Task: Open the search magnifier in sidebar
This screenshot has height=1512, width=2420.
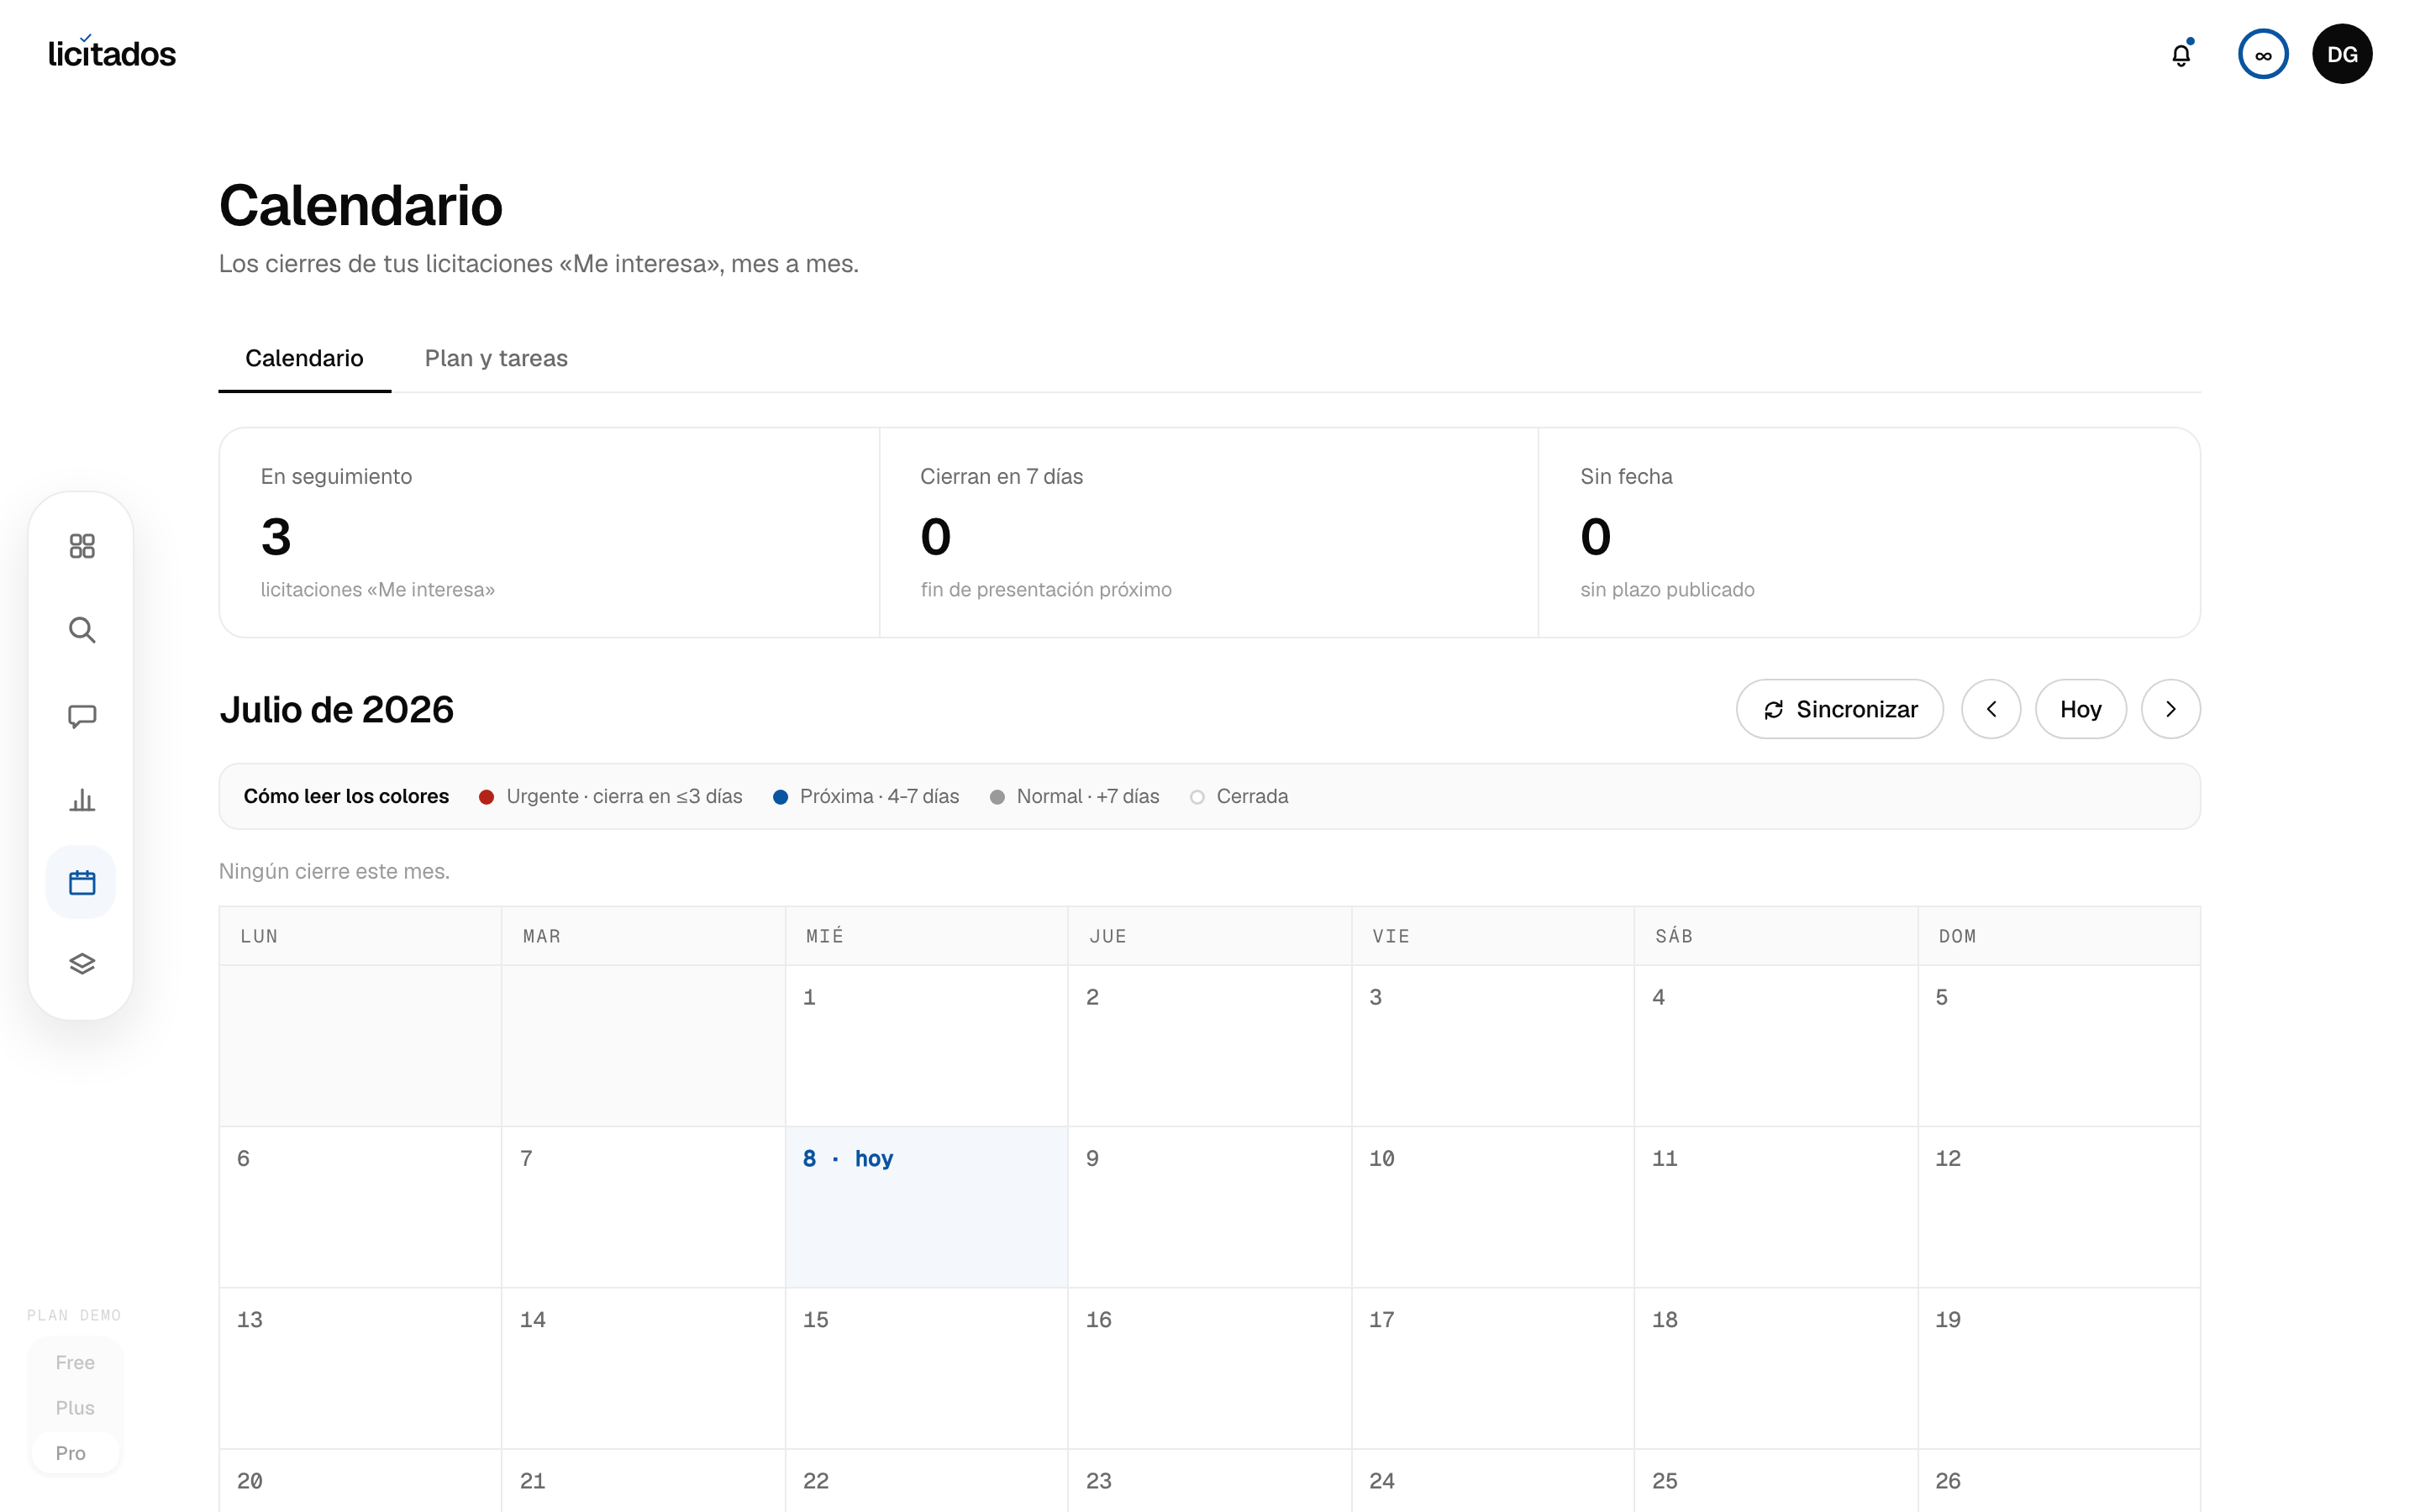Action: click(x=82, y=630)
